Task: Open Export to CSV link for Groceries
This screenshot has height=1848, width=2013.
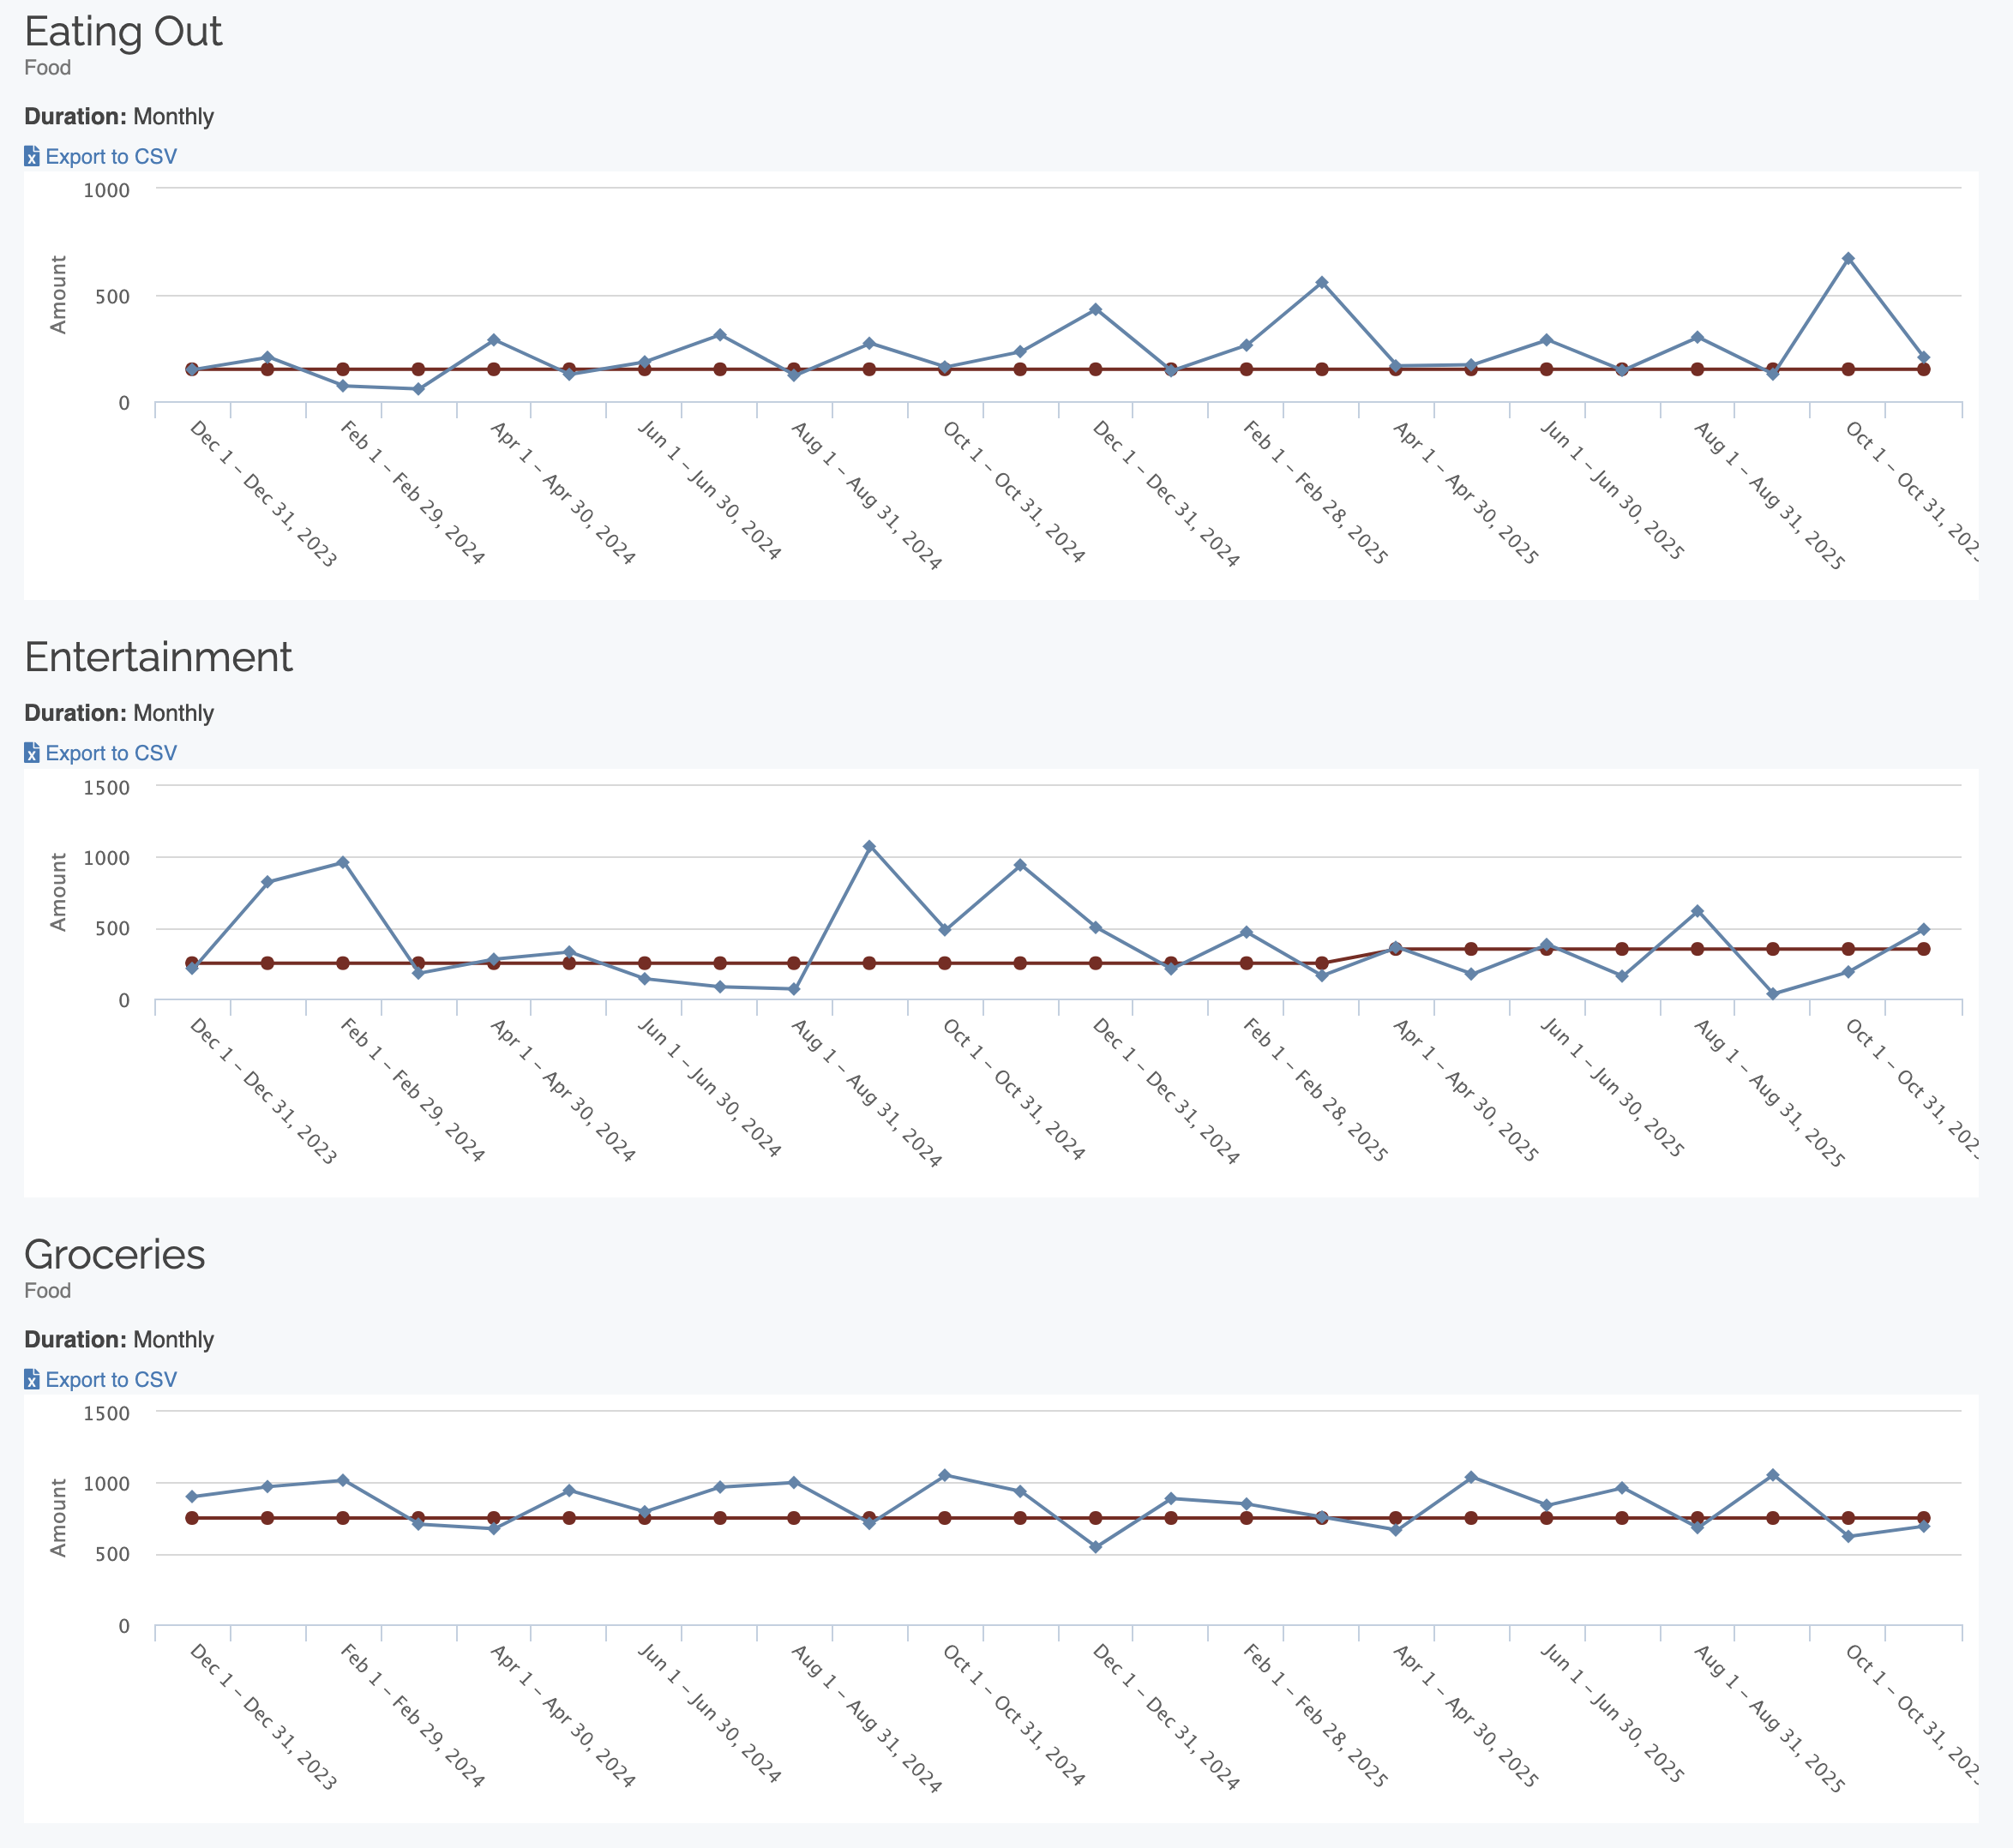Action: click(x=111, y=1380)
